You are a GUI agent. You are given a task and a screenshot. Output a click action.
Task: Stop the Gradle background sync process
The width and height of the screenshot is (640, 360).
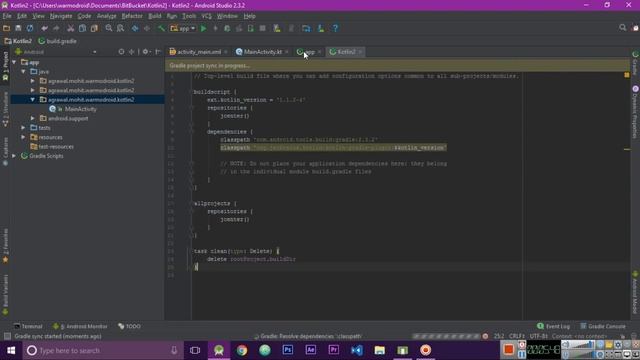[485, 336]
